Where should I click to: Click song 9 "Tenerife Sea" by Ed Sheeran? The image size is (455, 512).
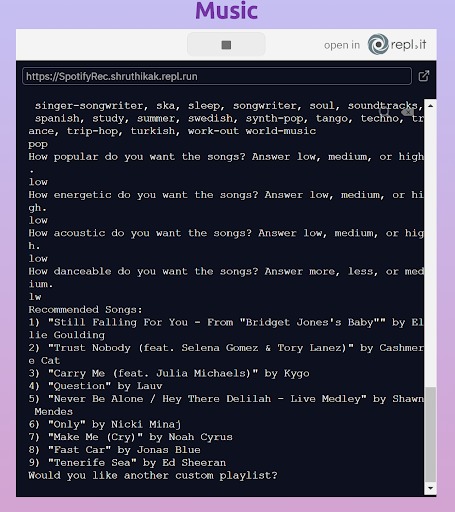tap(127, 463)
